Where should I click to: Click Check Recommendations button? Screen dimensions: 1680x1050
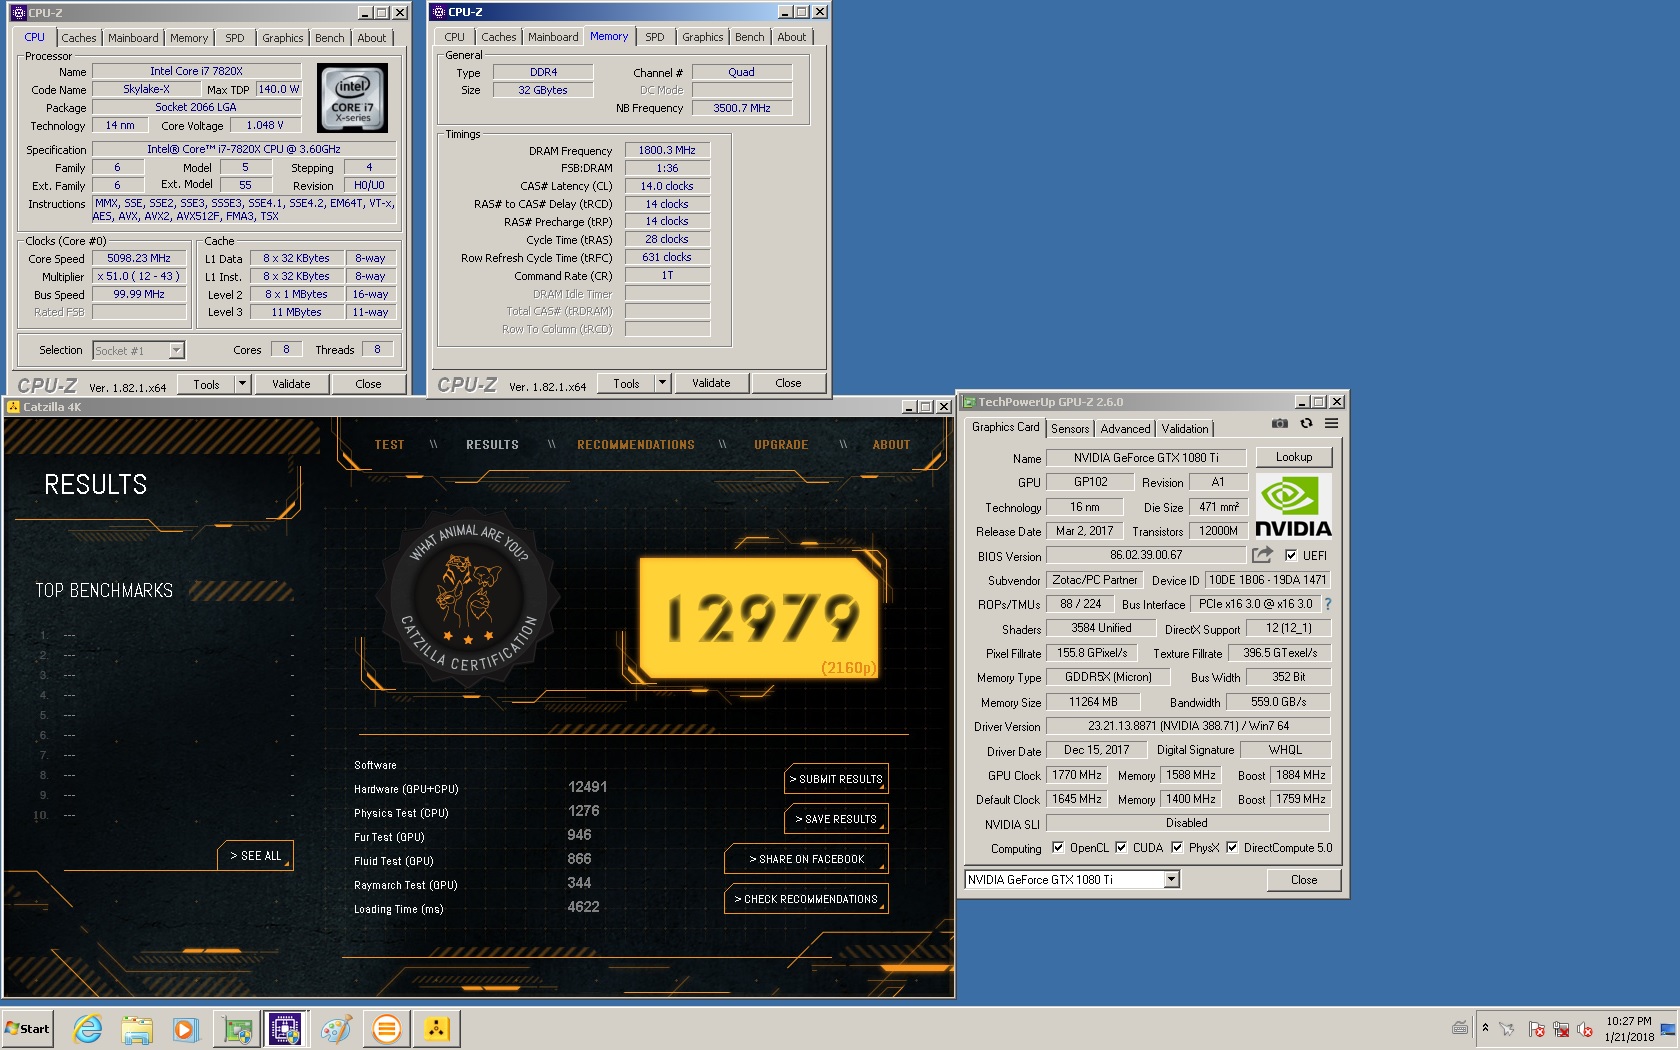pyautogui.click(x=806, y=899)
